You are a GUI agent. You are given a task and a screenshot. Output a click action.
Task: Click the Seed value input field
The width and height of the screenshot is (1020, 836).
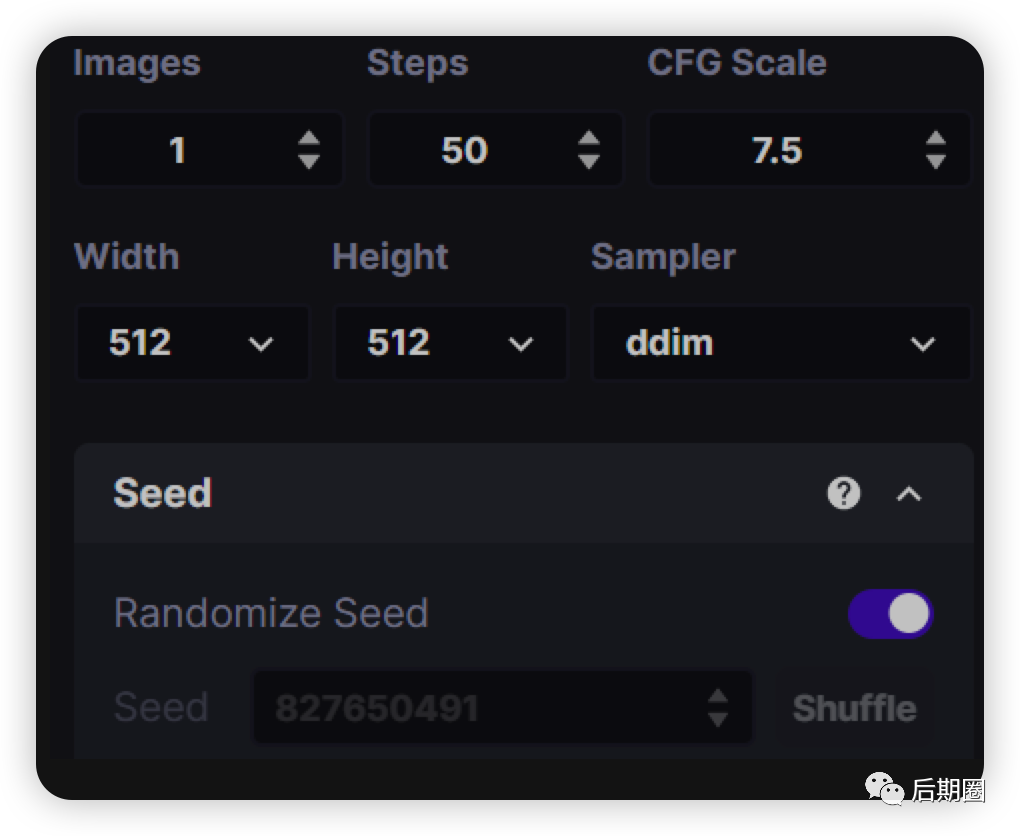[470, 708]
